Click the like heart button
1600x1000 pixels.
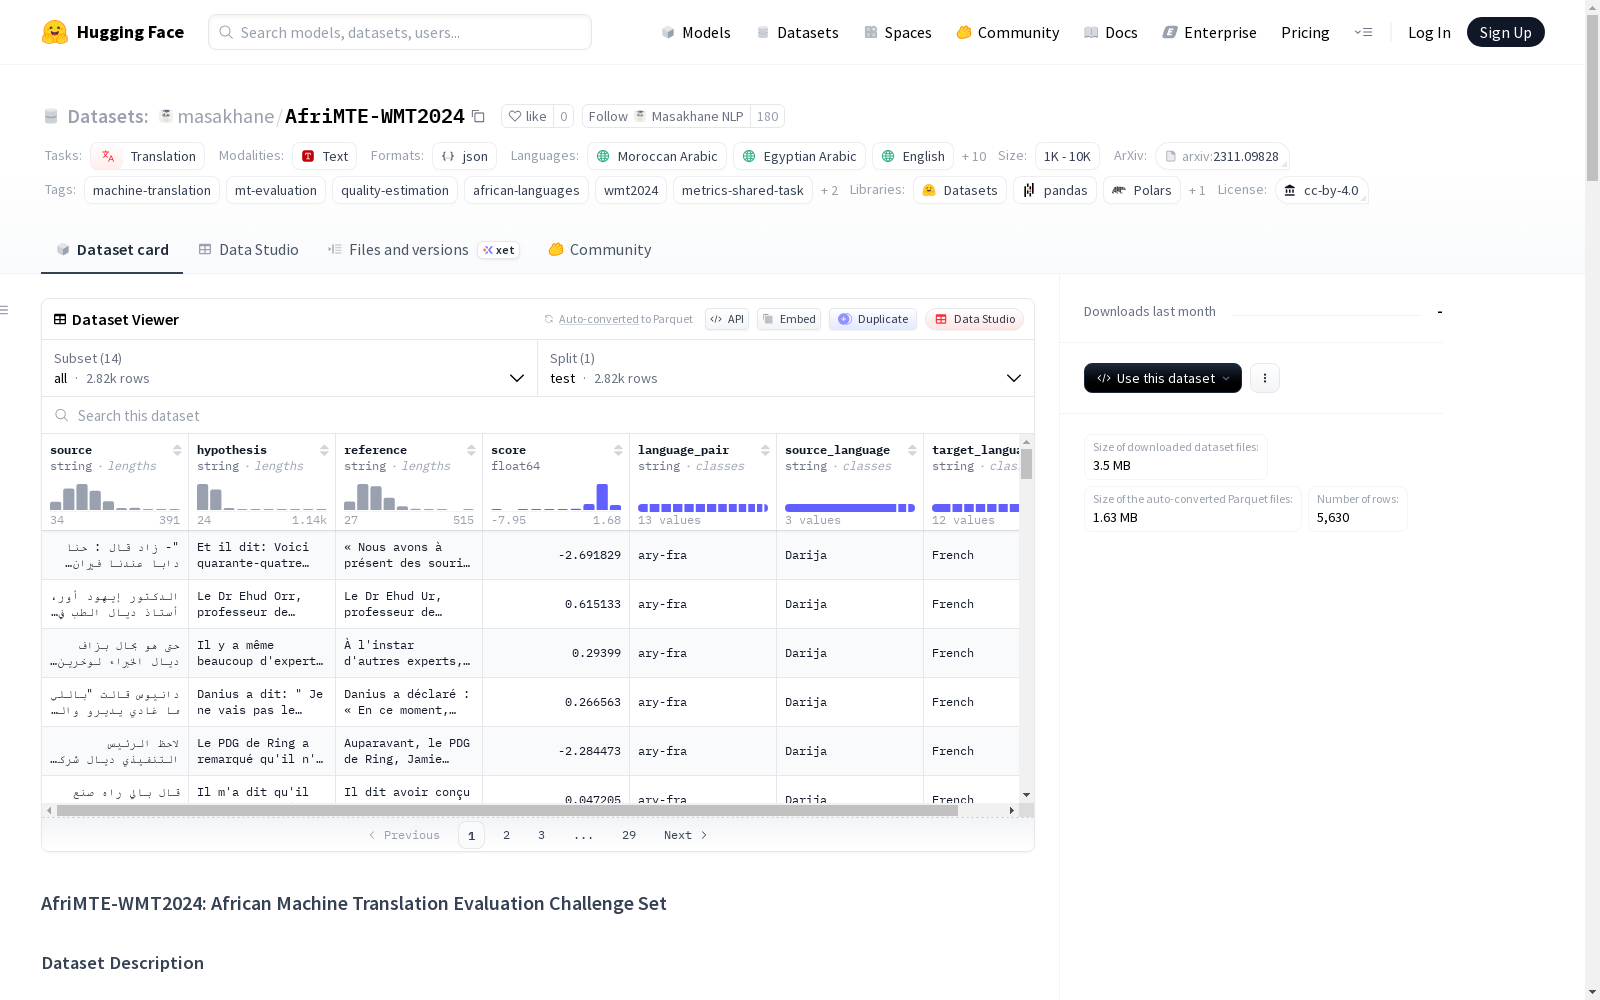point(527,116)
